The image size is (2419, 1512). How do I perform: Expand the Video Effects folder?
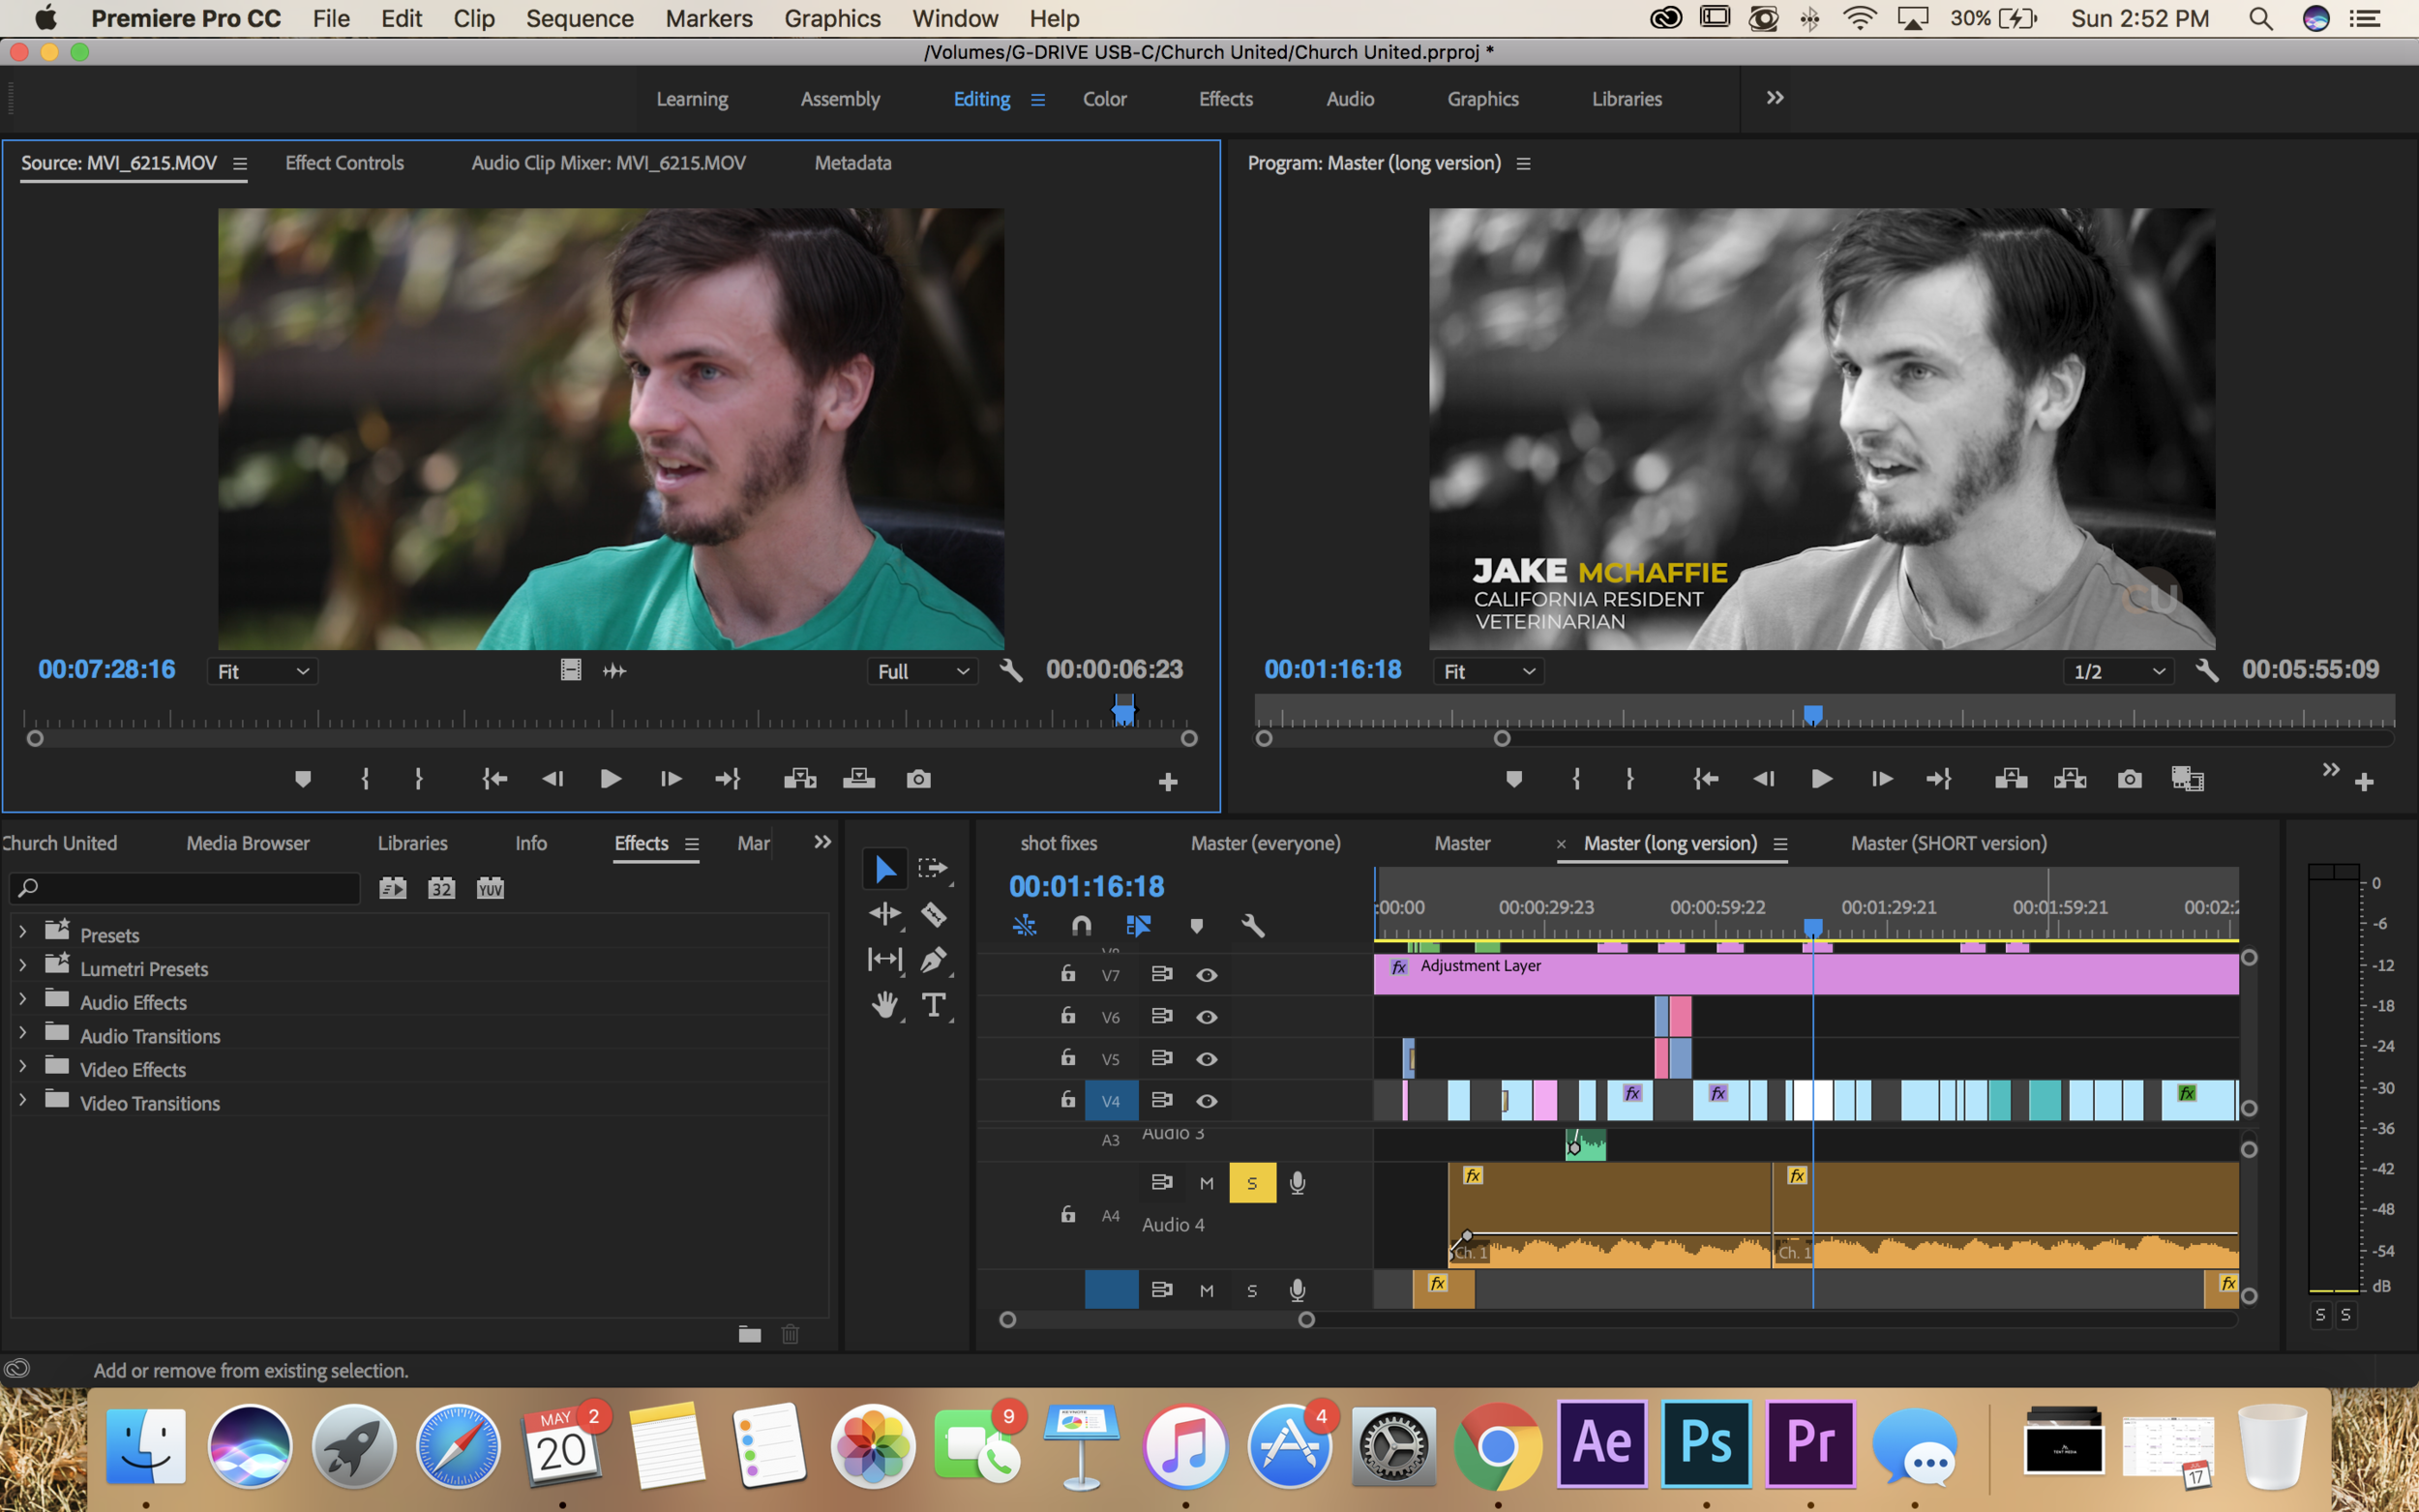point(22,1068)
